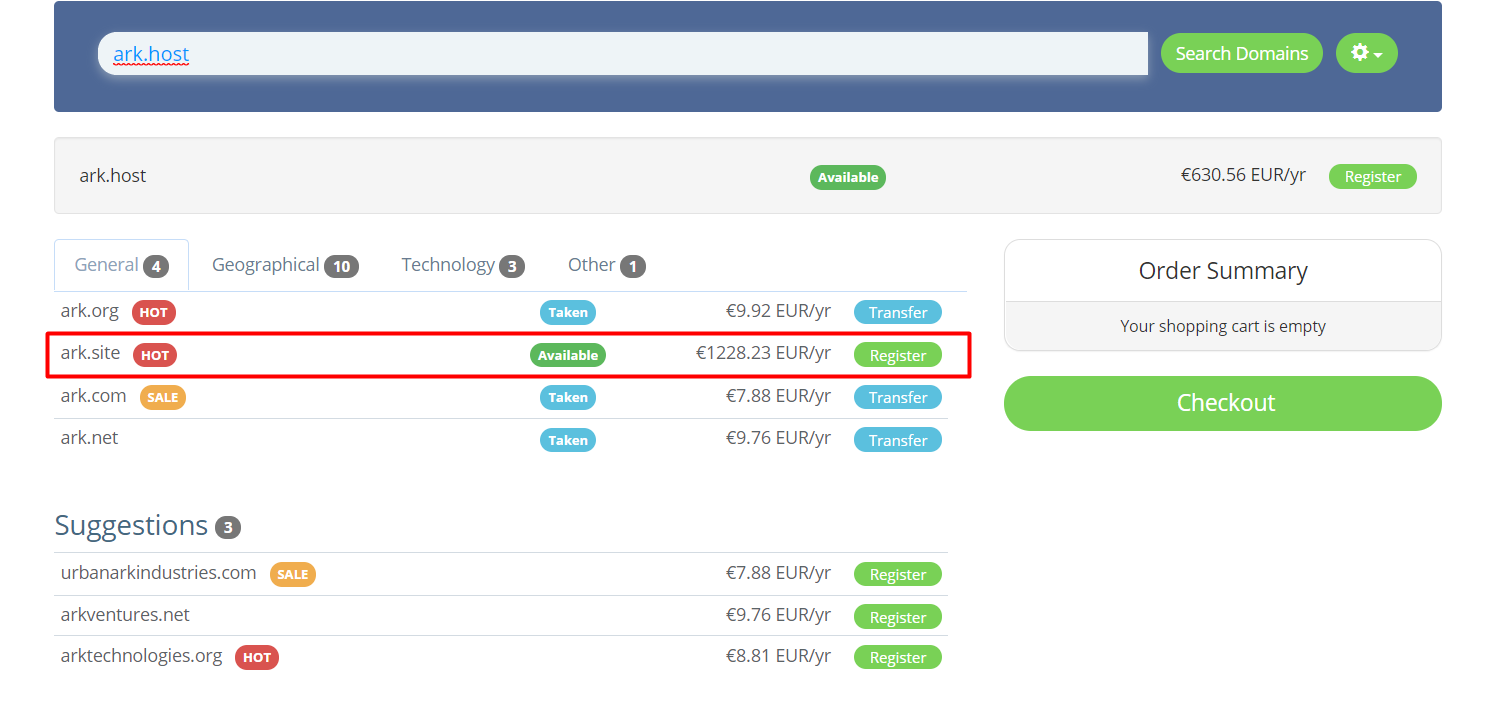Screen dimensions: 1486x712
Task: Open the search settings gear dropdown
Action: click(1366, 53)
